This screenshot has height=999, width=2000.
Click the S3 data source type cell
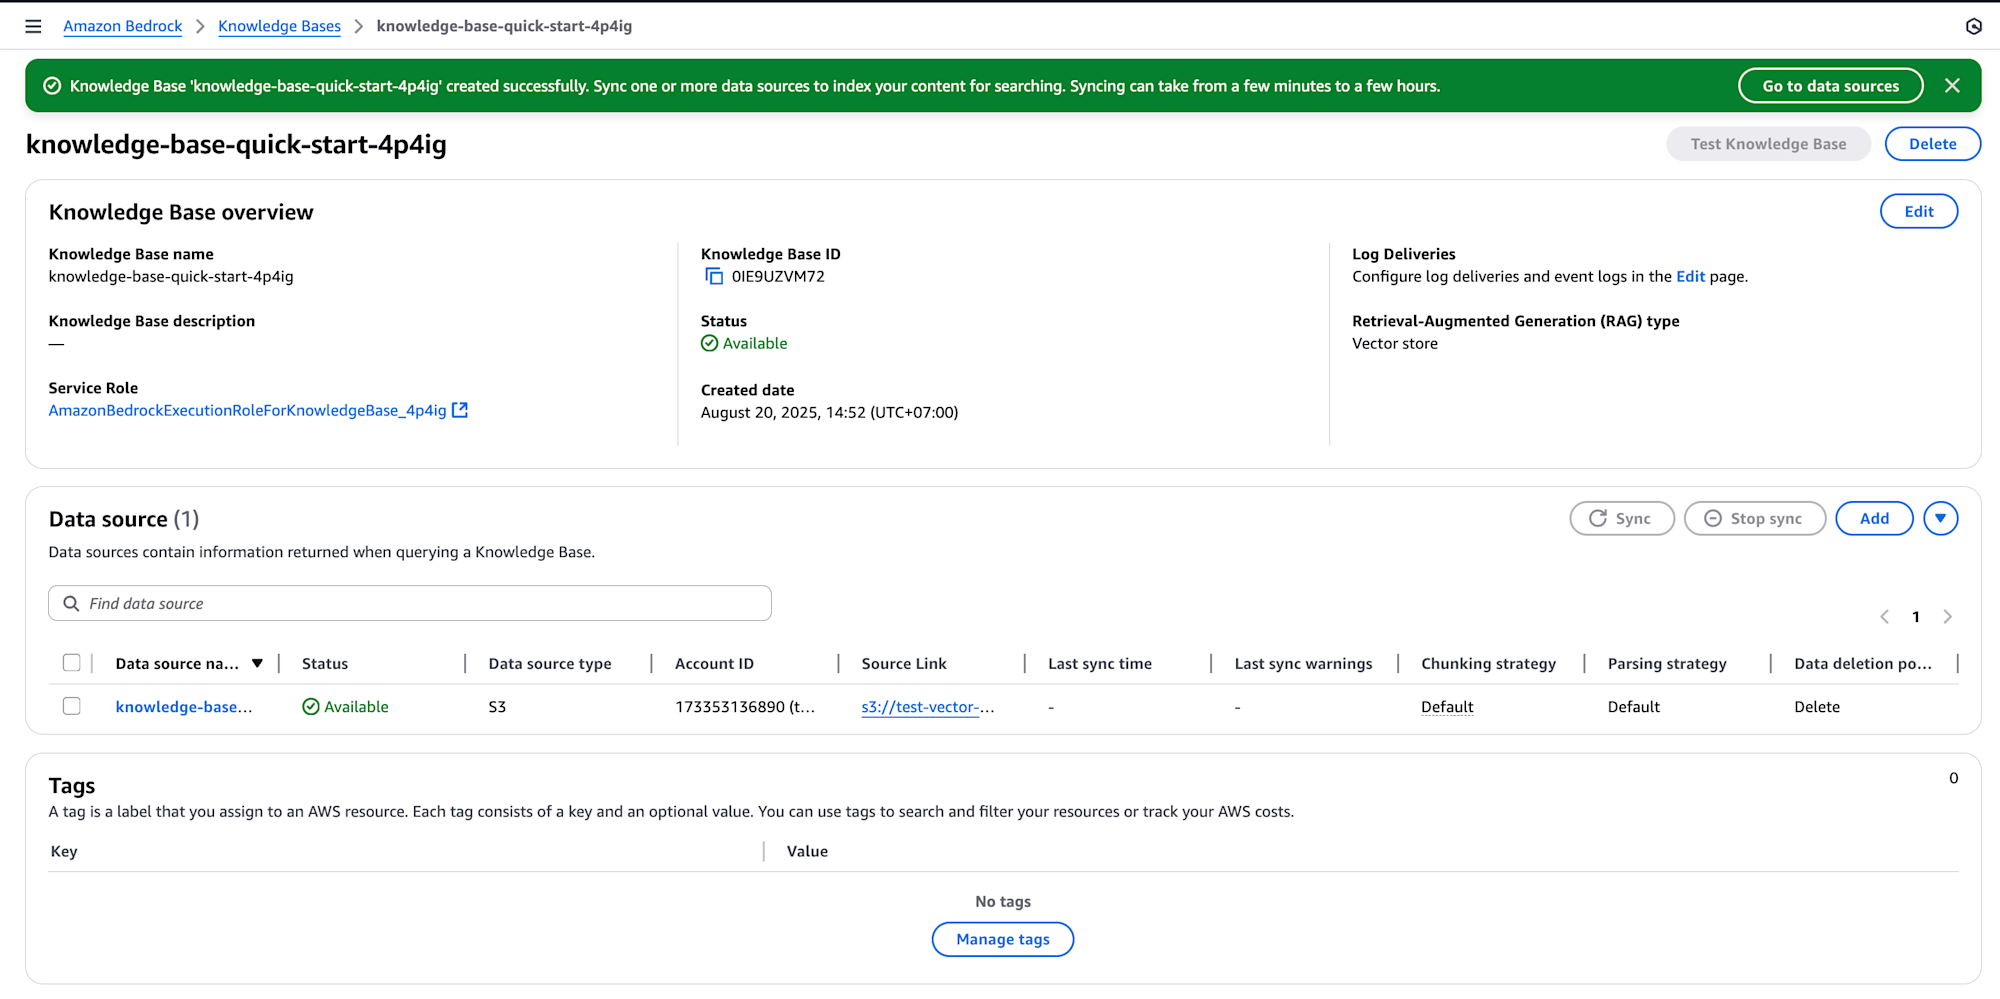tap(497, 707)
